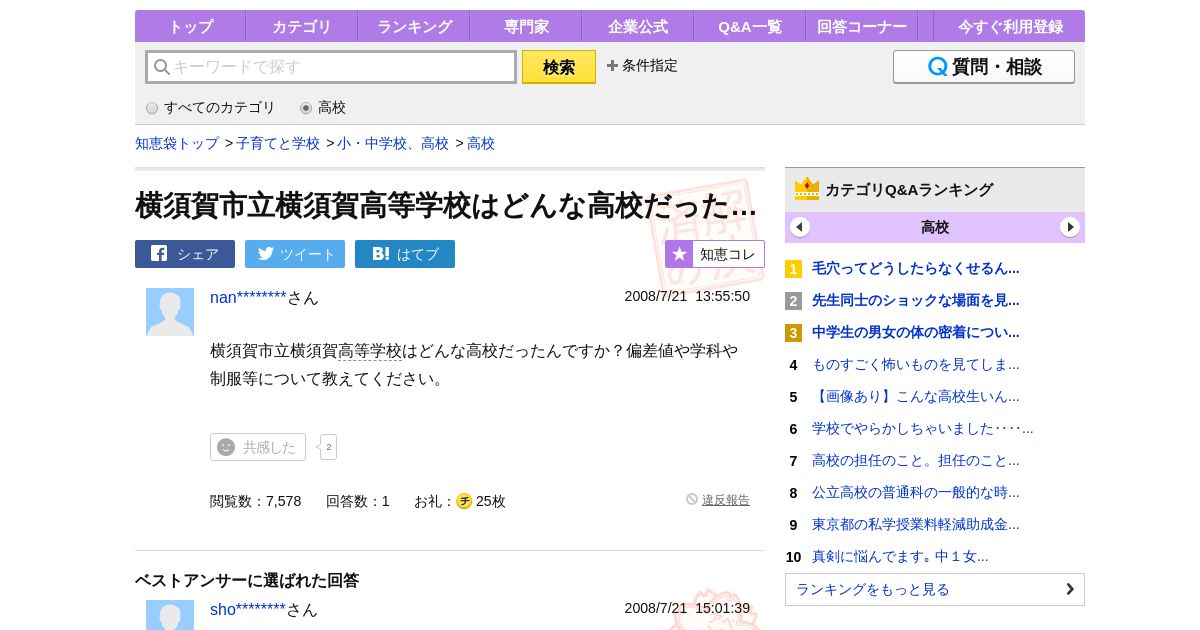Image resolution: width=1200 pixels, height=630 pixels.
Task: Open the トップ tab
Action: pyautogui.click(x=190, y=26)
